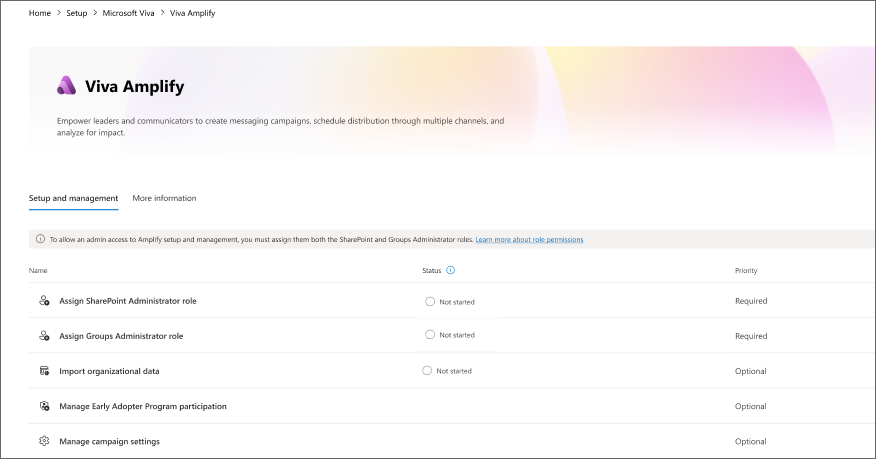
Task: Click the Assign SharePoint Administrator role row icon
Action: 44,300
